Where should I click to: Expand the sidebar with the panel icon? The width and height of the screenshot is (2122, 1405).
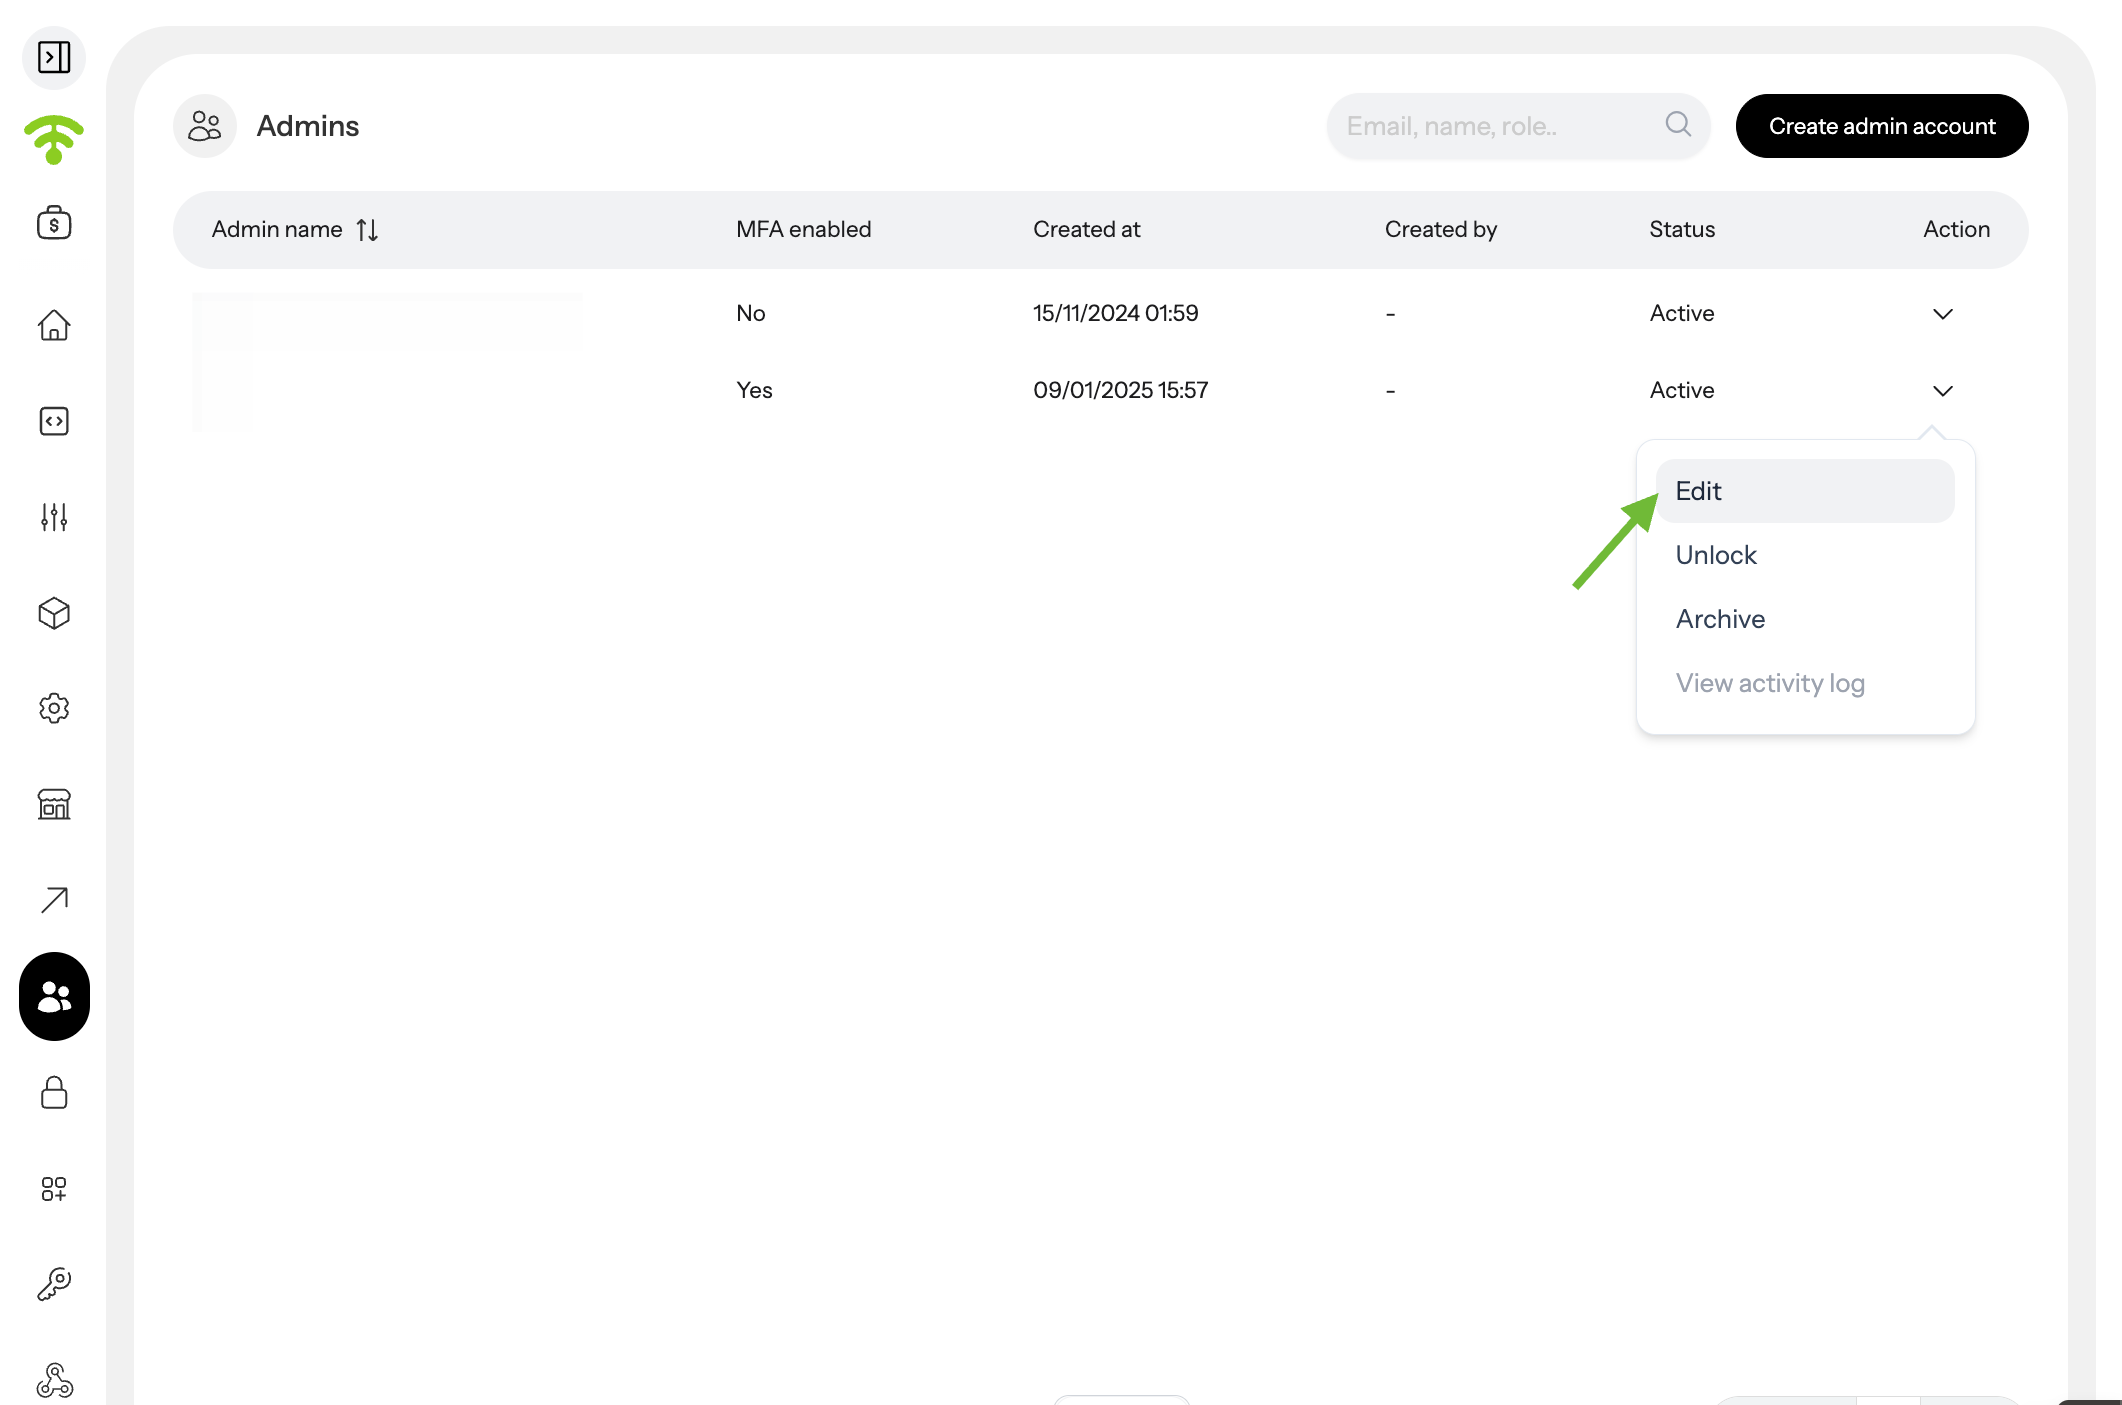[x=54, y=57]
